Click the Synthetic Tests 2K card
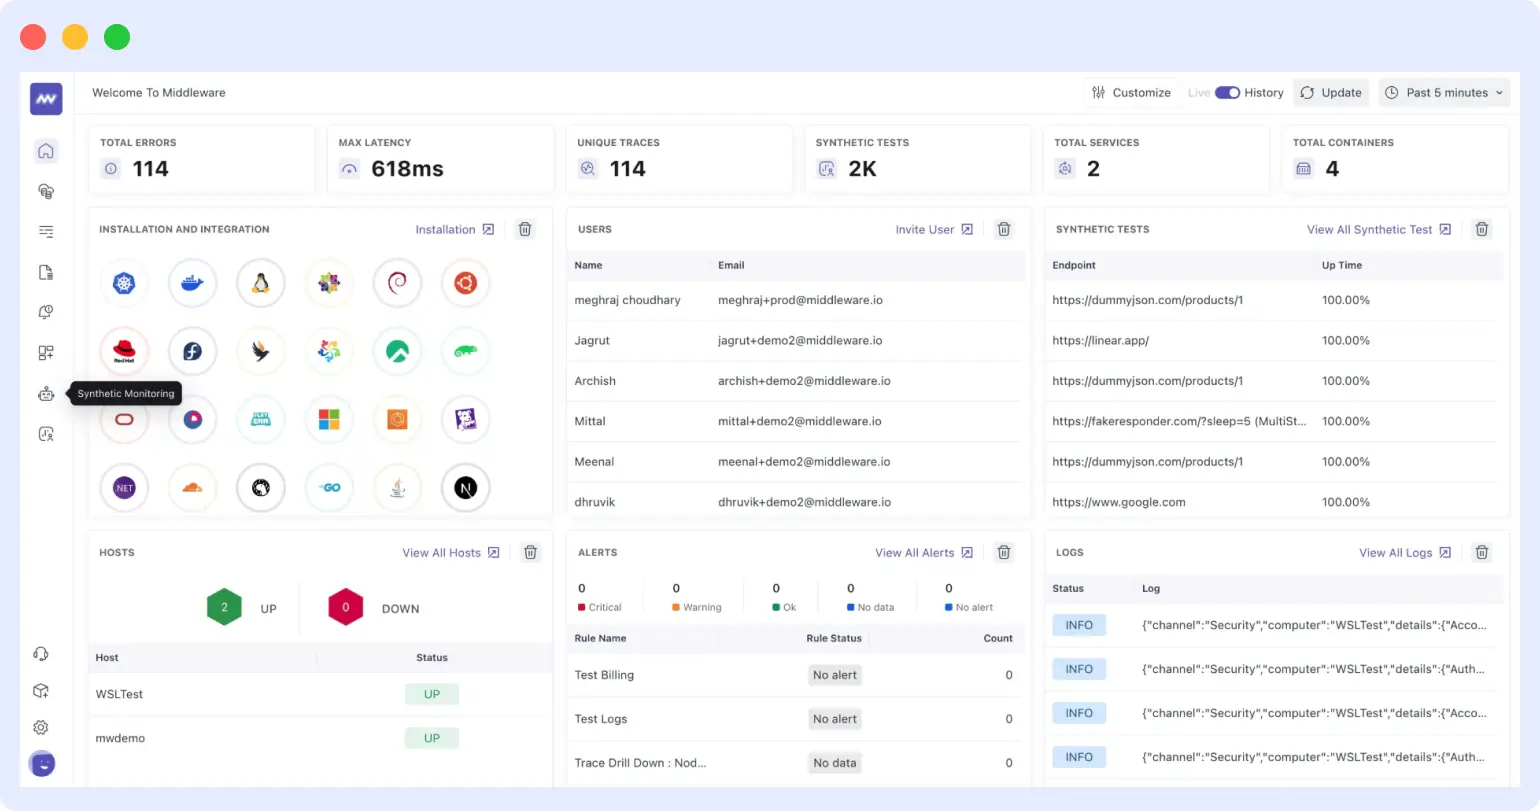Image resolution: width=1540 pixels, height=811 pixels. (917, 159)
